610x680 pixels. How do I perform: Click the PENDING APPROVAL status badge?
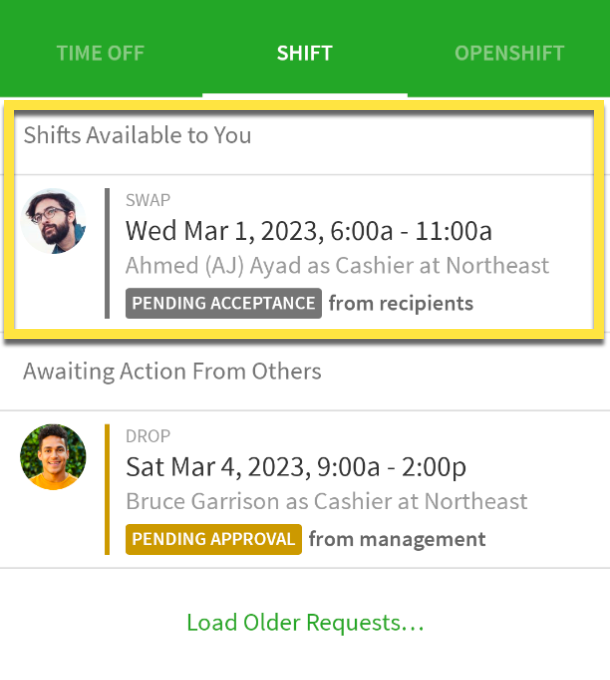[213, 539]
